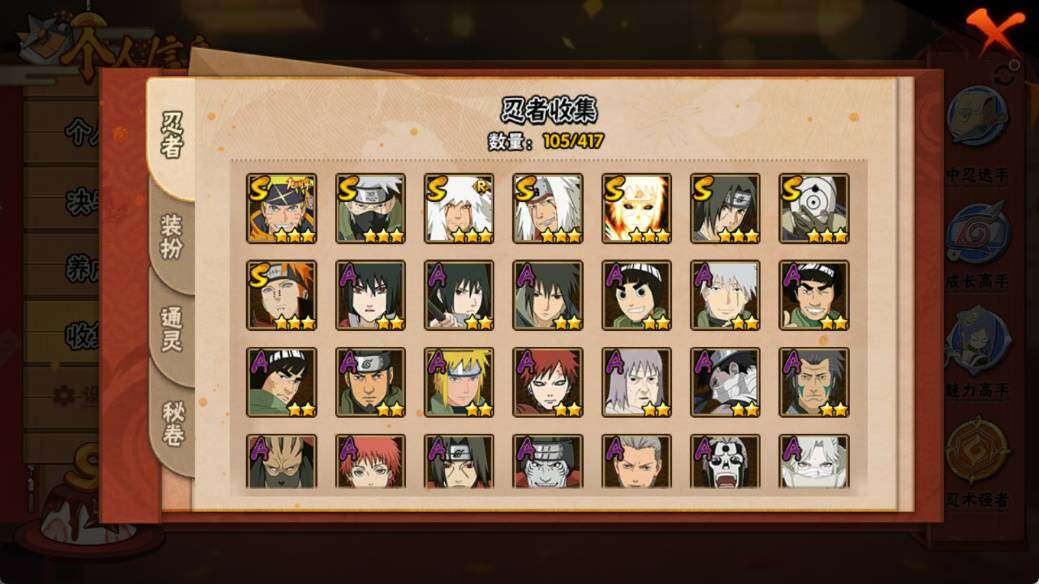The image size is (1039, 584).
Task: Choose the S-rank Pain ninja with orange hair
Action: tap(281, 295)
